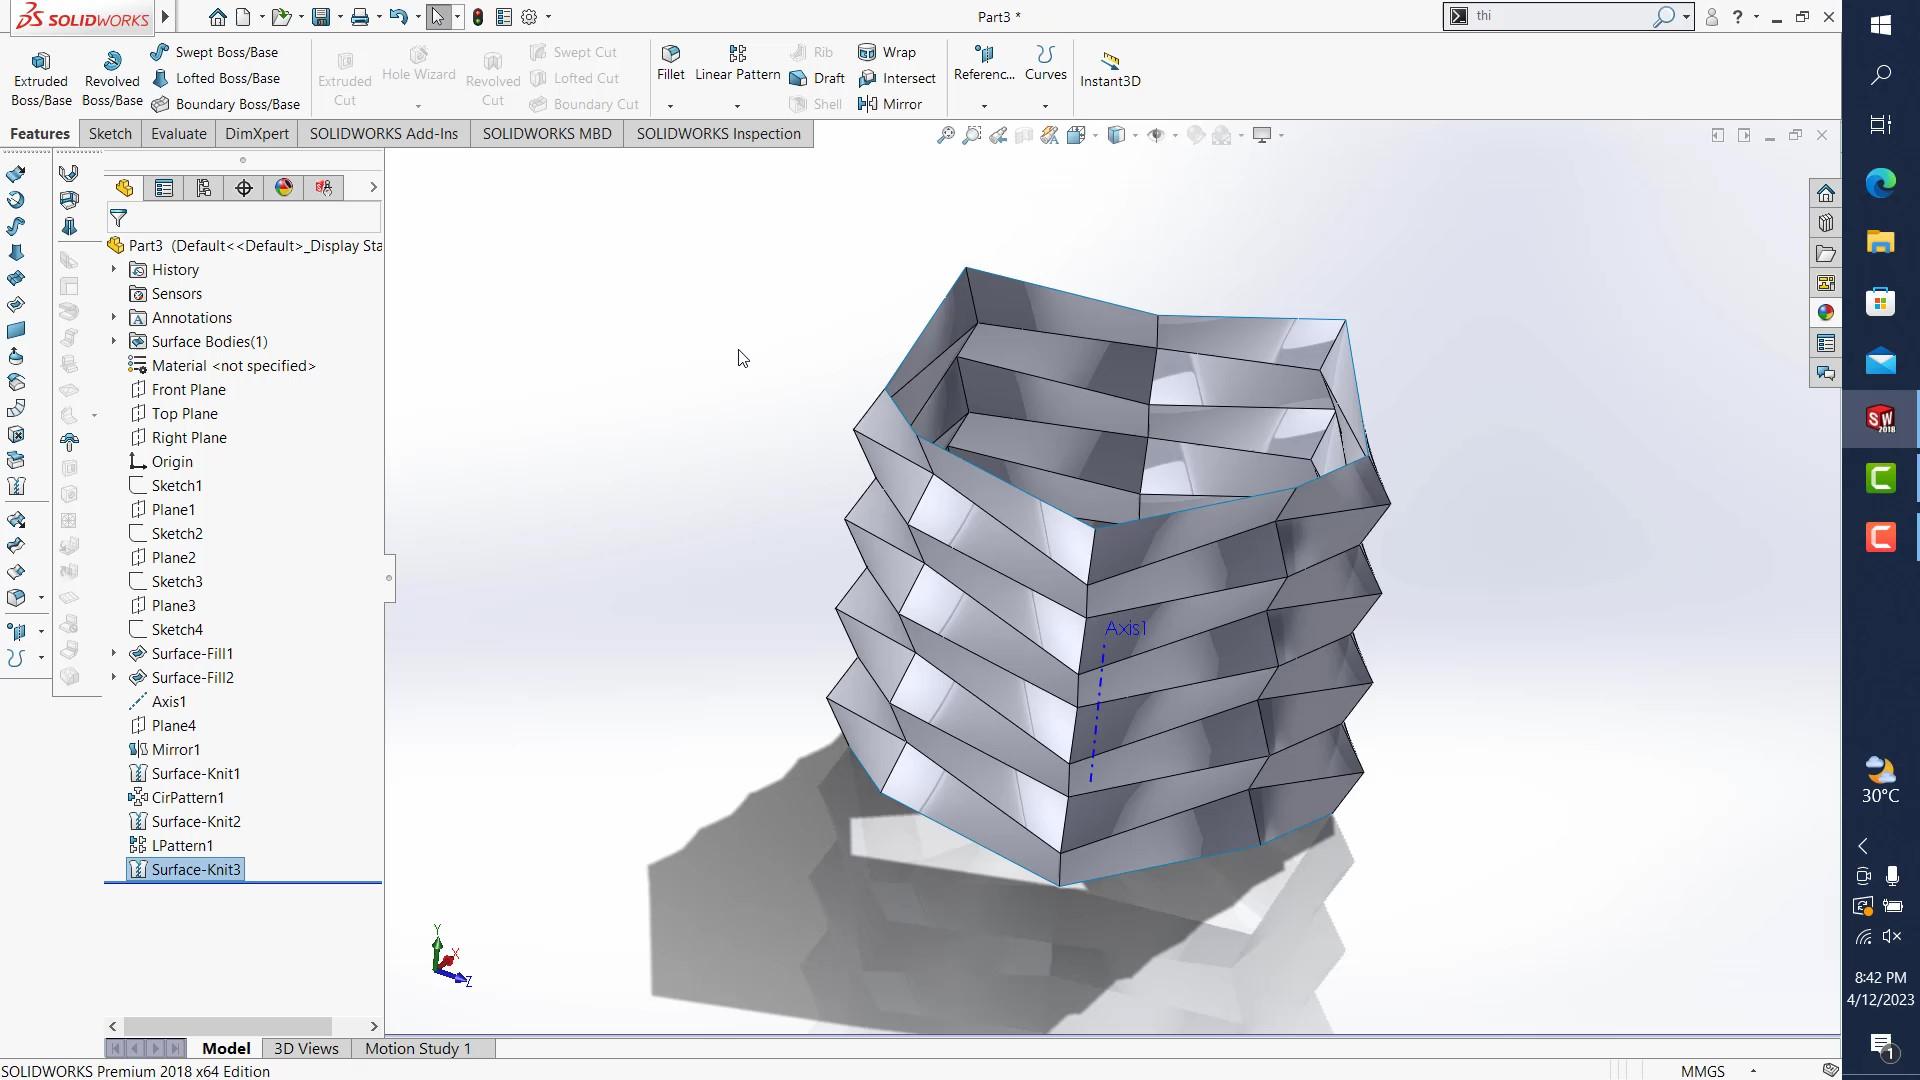Toggle Hide/Show Items eye icon
The image size is (1920, 1080).
tap(1156, 135)
